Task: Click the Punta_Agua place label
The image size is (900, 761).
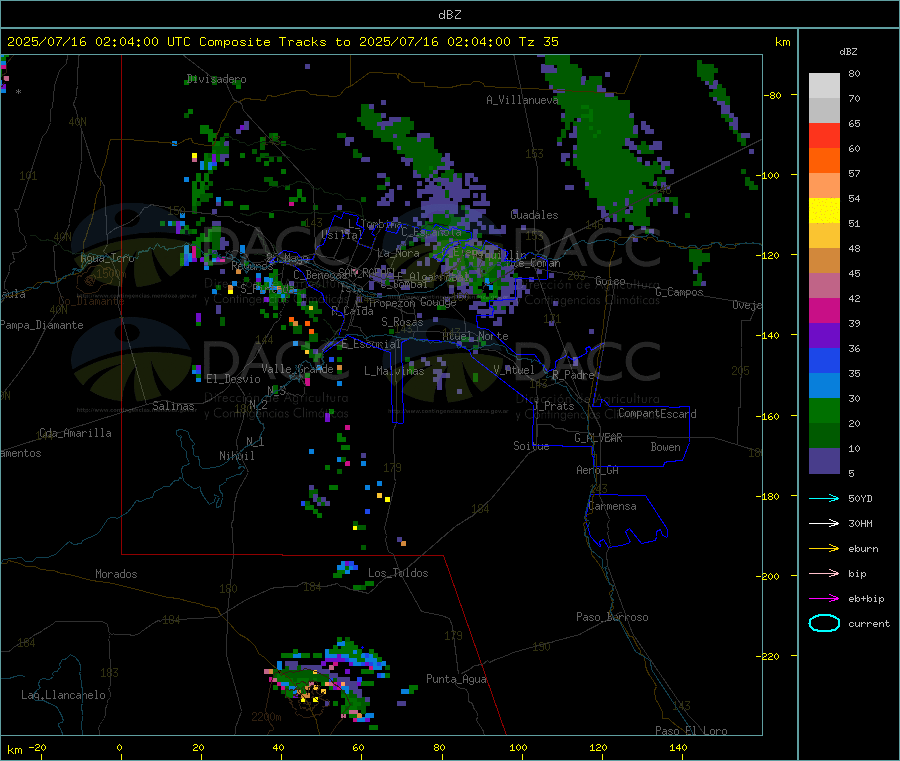Action: coord(456,679)
